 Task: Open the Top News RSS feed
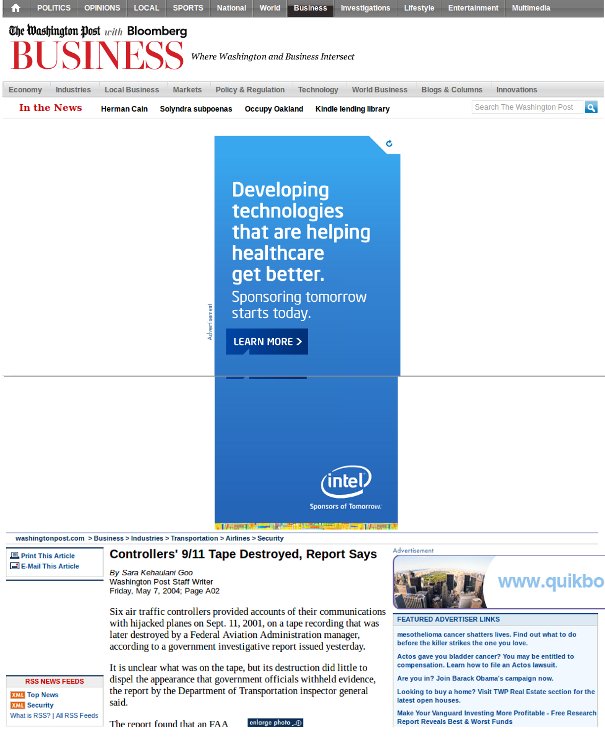pyautogui.click(x=43, y=695)
